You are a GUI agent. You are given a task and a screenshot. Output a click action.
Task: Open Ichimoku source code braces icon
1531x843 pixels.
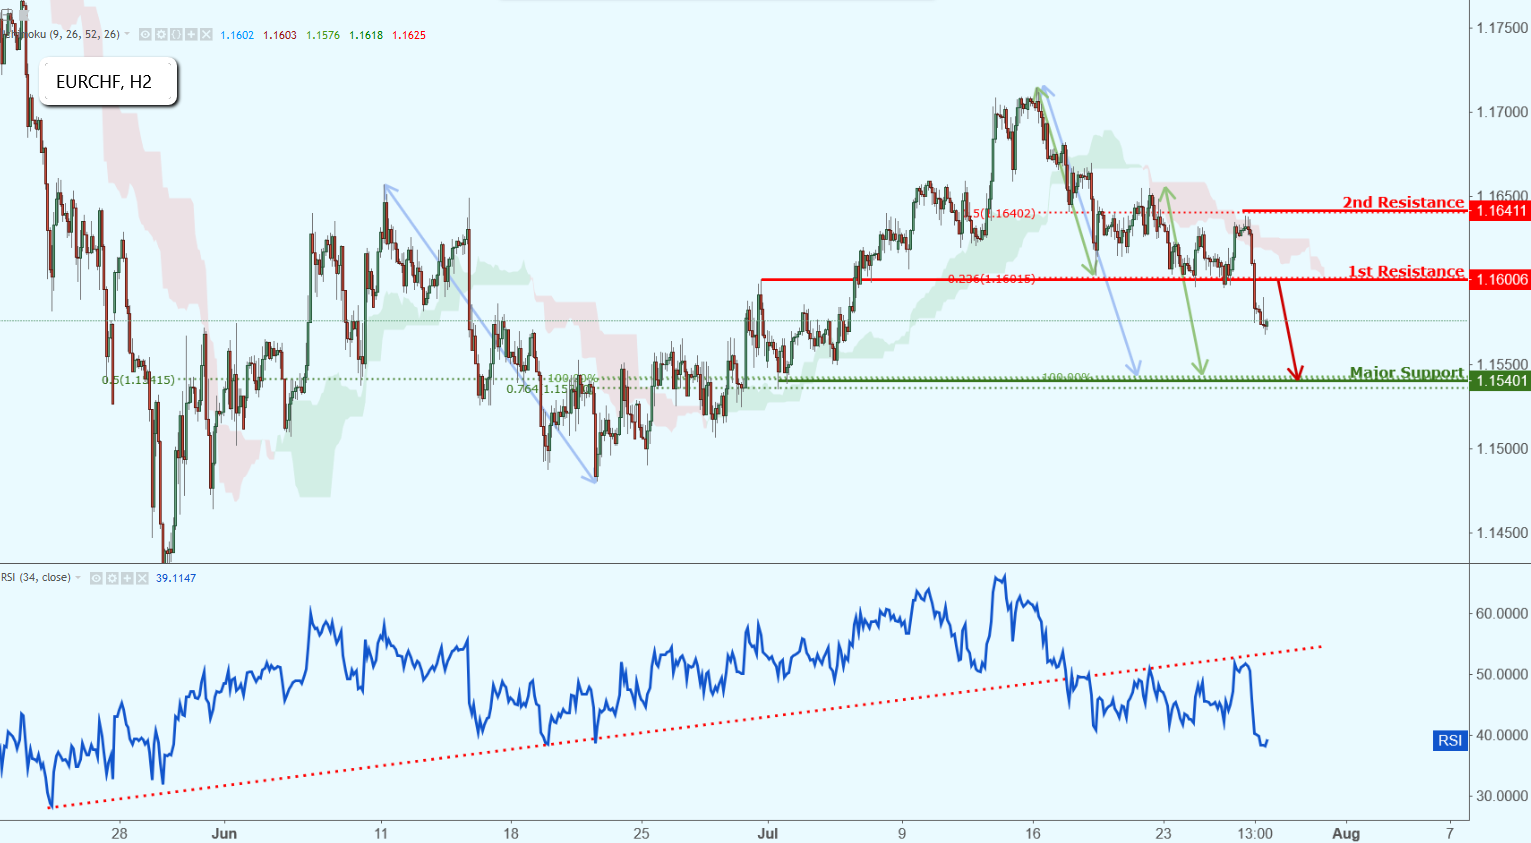tap(176, 34)
